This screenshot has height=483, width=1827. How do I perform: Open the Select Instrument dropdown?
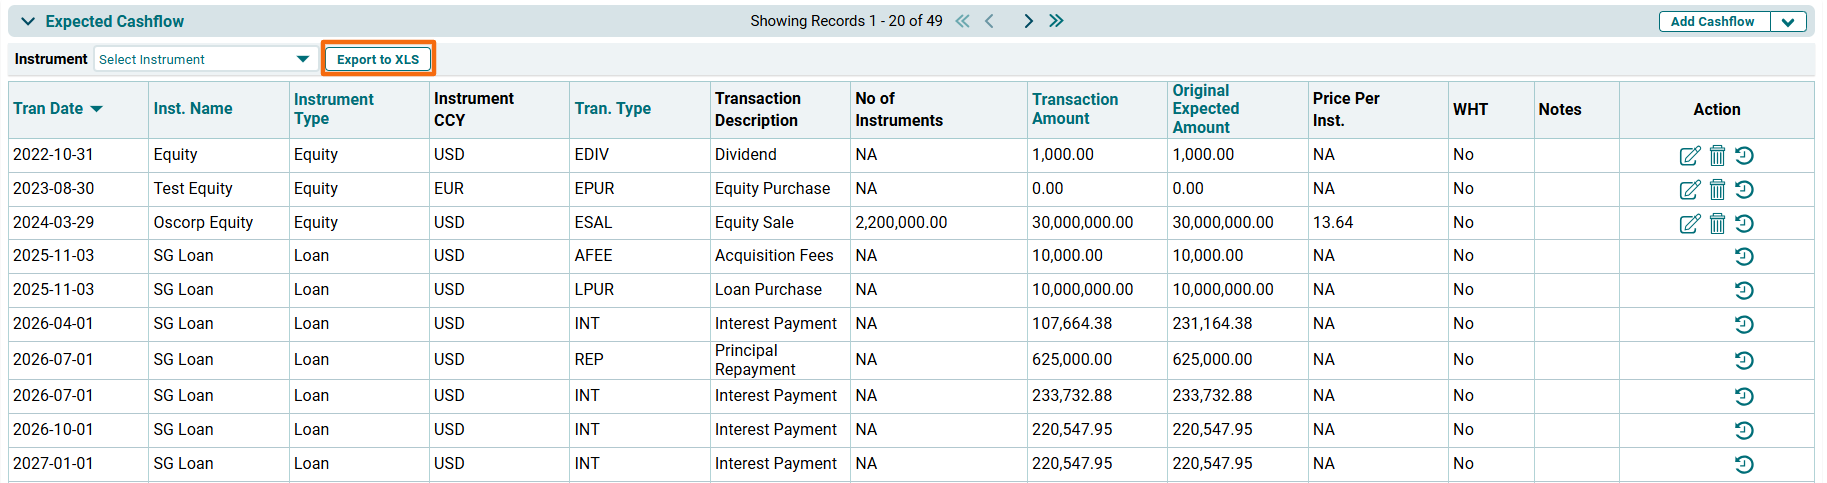point(204,59)
